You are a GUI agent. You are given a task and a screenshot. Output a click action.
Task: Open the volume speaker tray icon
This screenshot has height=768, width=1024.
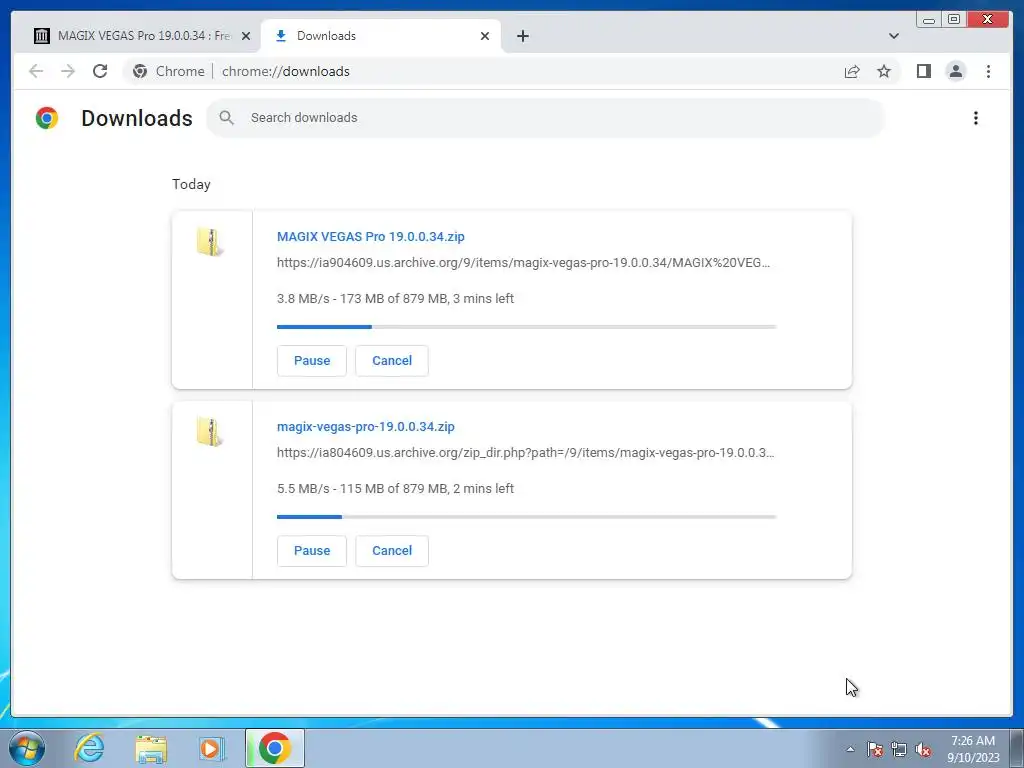(x=923, y=749)
